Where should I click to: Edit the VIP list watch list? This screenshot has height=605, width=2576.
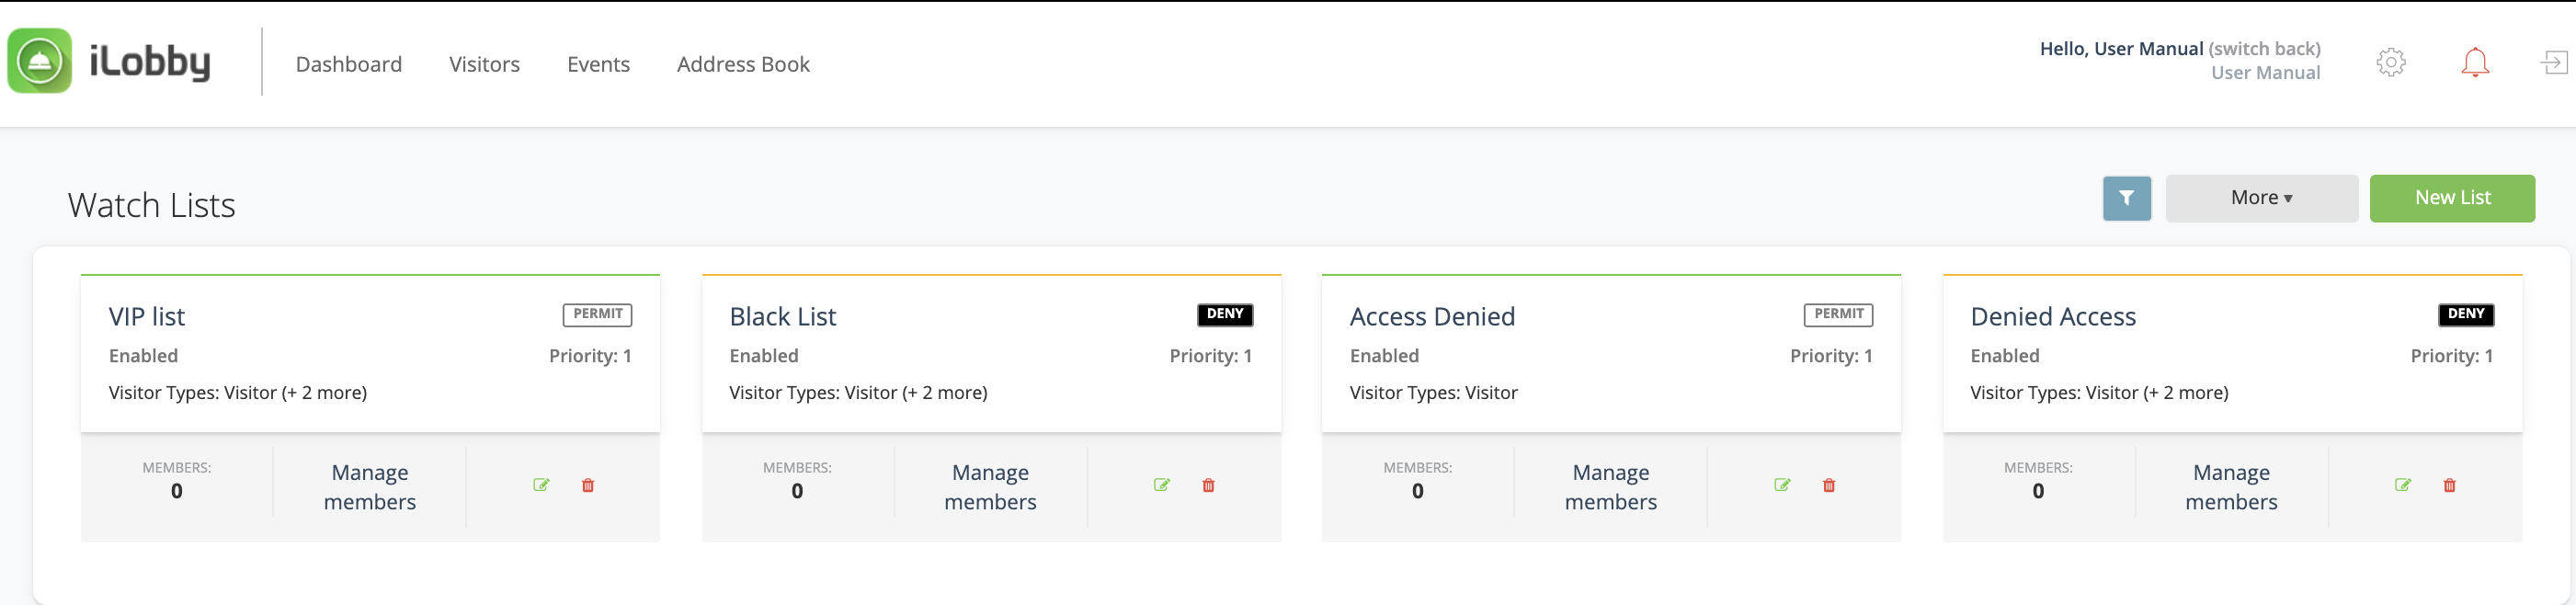[x=541, y=485]
